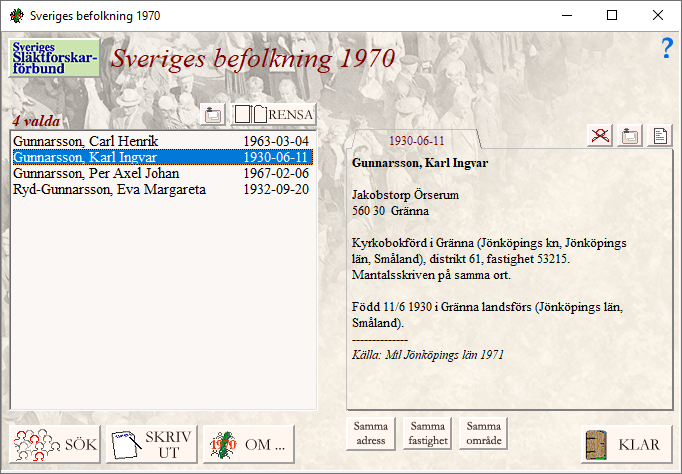Click the Mantalsskriven på samma ort line
This screenshot has width=682, height=474.
pyautogui.click(x=431, y=275)
